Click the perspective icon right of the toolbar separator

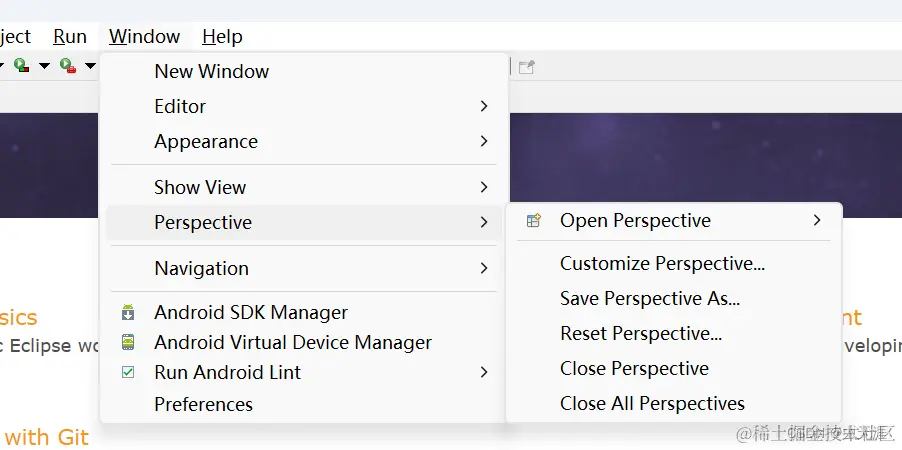(527, 67)
